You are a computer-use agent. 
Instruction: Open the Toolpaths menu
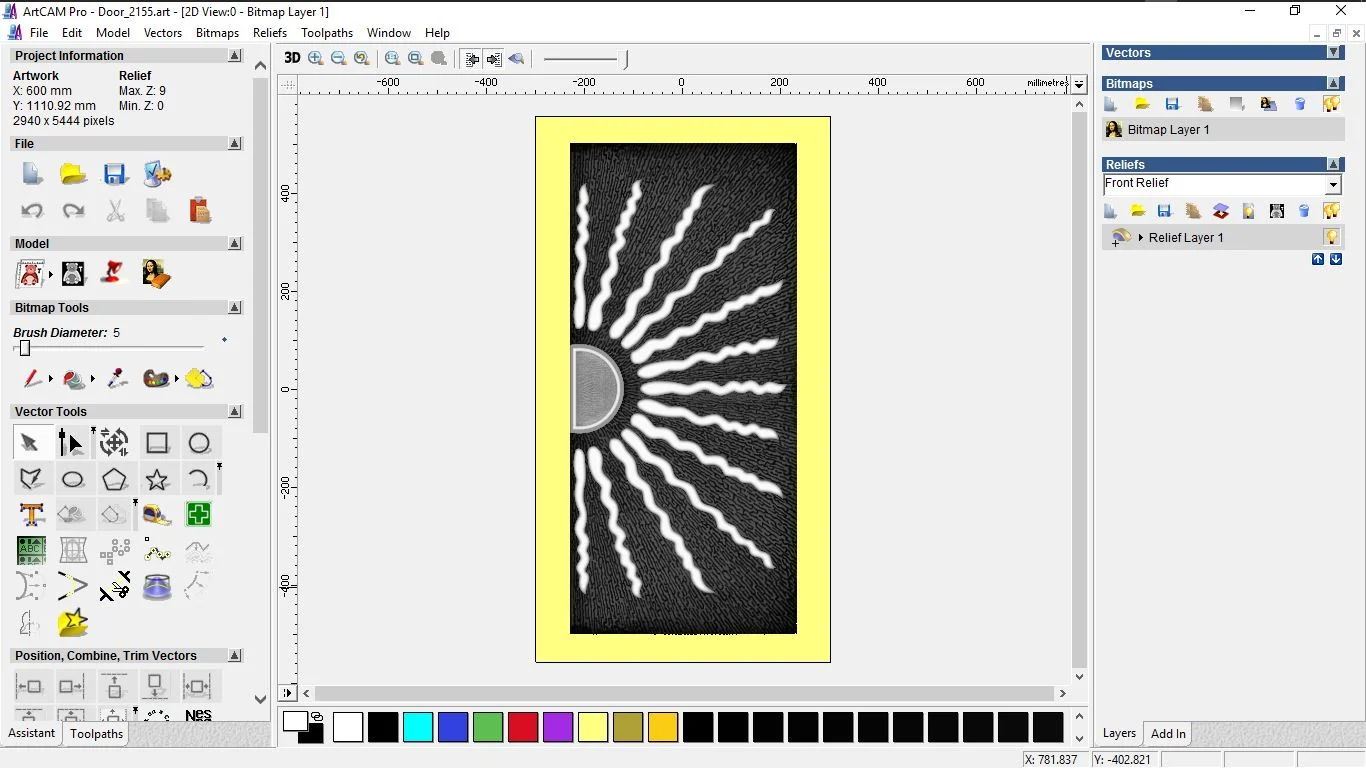pyautogui.click(x=327, y=33)
